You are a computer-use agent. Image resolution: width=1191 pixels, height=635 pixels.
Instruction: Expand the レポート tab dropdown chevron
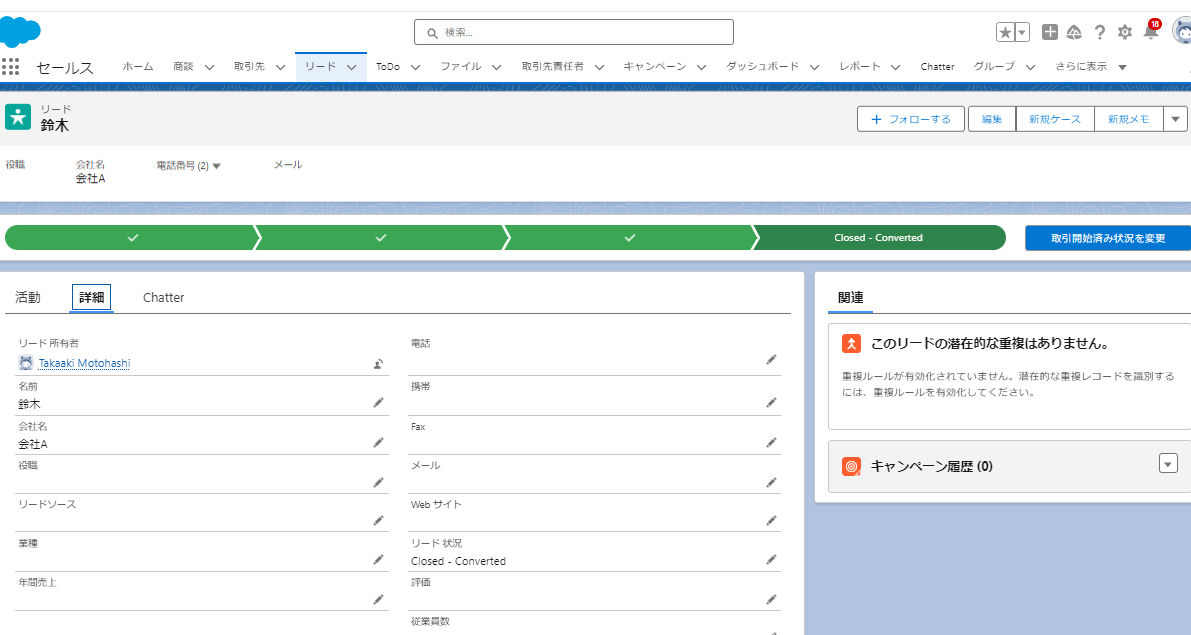point(896,67)
